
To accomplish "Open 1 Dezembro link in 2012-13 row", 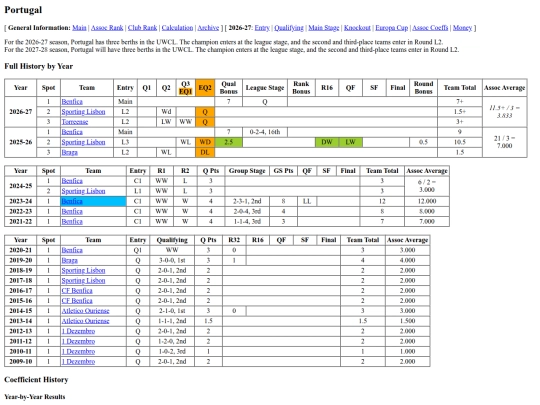I will coord(78,331).
